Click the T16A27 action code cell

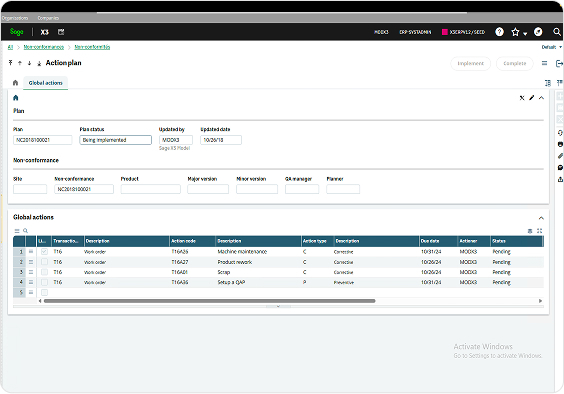coord(192,262)
